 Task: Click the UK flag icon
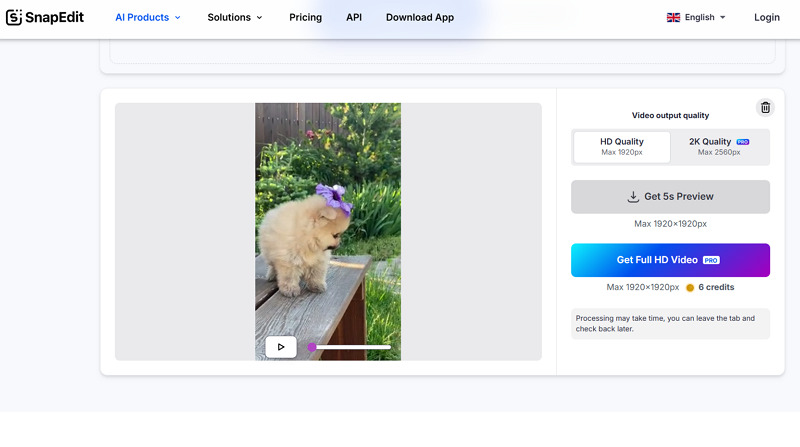(673, 18)
